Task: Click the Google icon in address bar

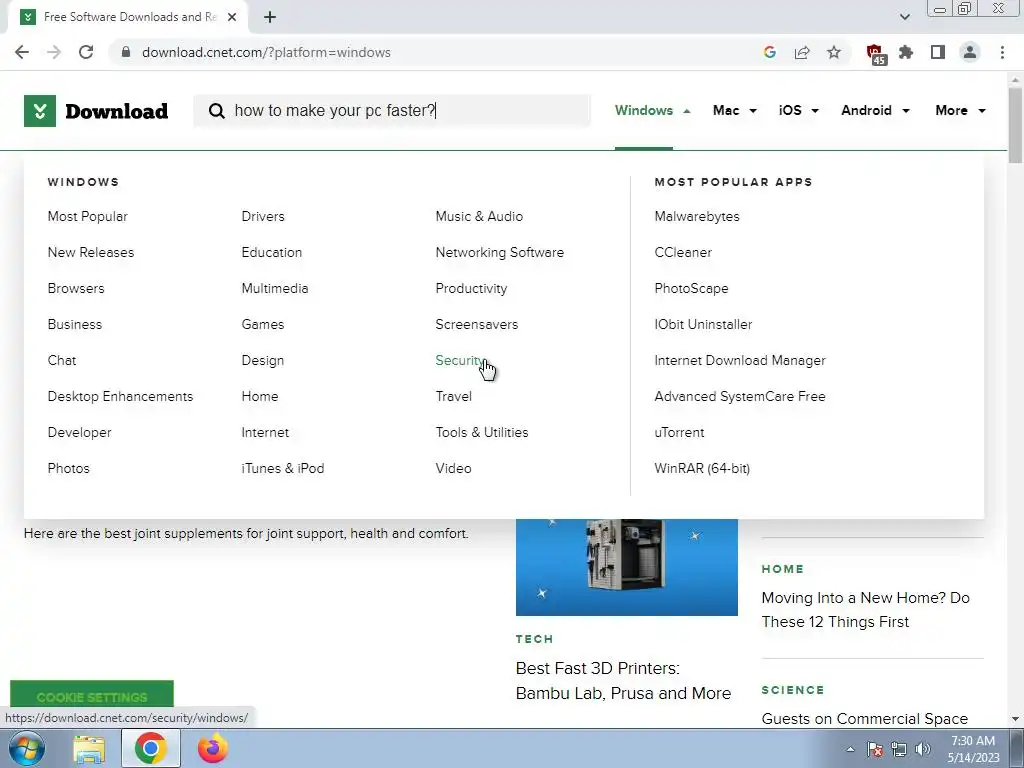Action: click(770, 52)
